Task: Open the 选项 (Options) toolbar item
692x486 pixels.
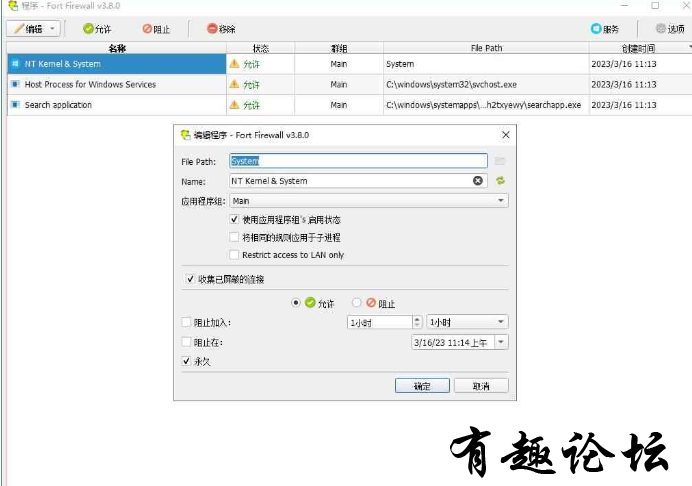Action: tap(670, 29)
